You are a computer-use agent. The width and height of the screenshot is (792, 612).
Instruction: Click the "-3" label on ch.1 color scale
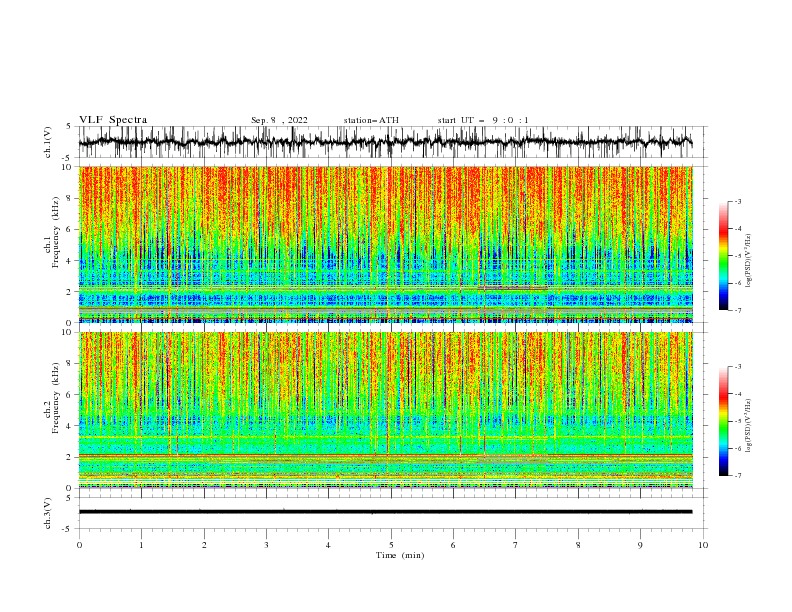point(738,201)
